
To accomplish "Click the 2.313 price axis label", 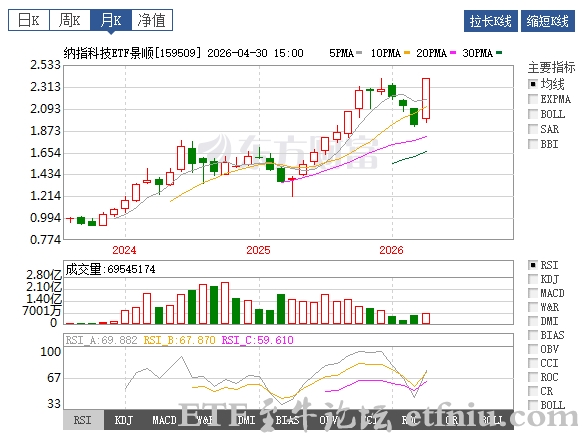I will [45, 87].
